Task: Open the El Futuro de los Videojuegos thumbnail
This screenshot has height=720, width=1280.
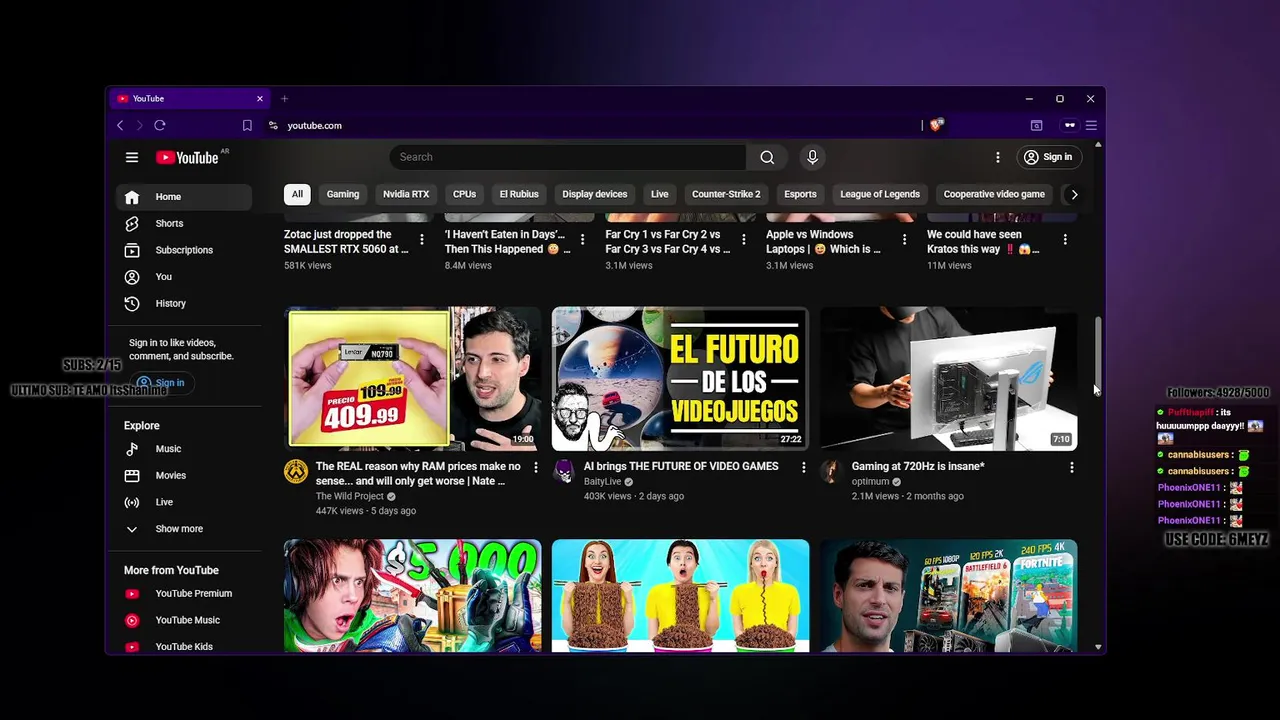Action: pyautogui.click(x=680, y=378)
